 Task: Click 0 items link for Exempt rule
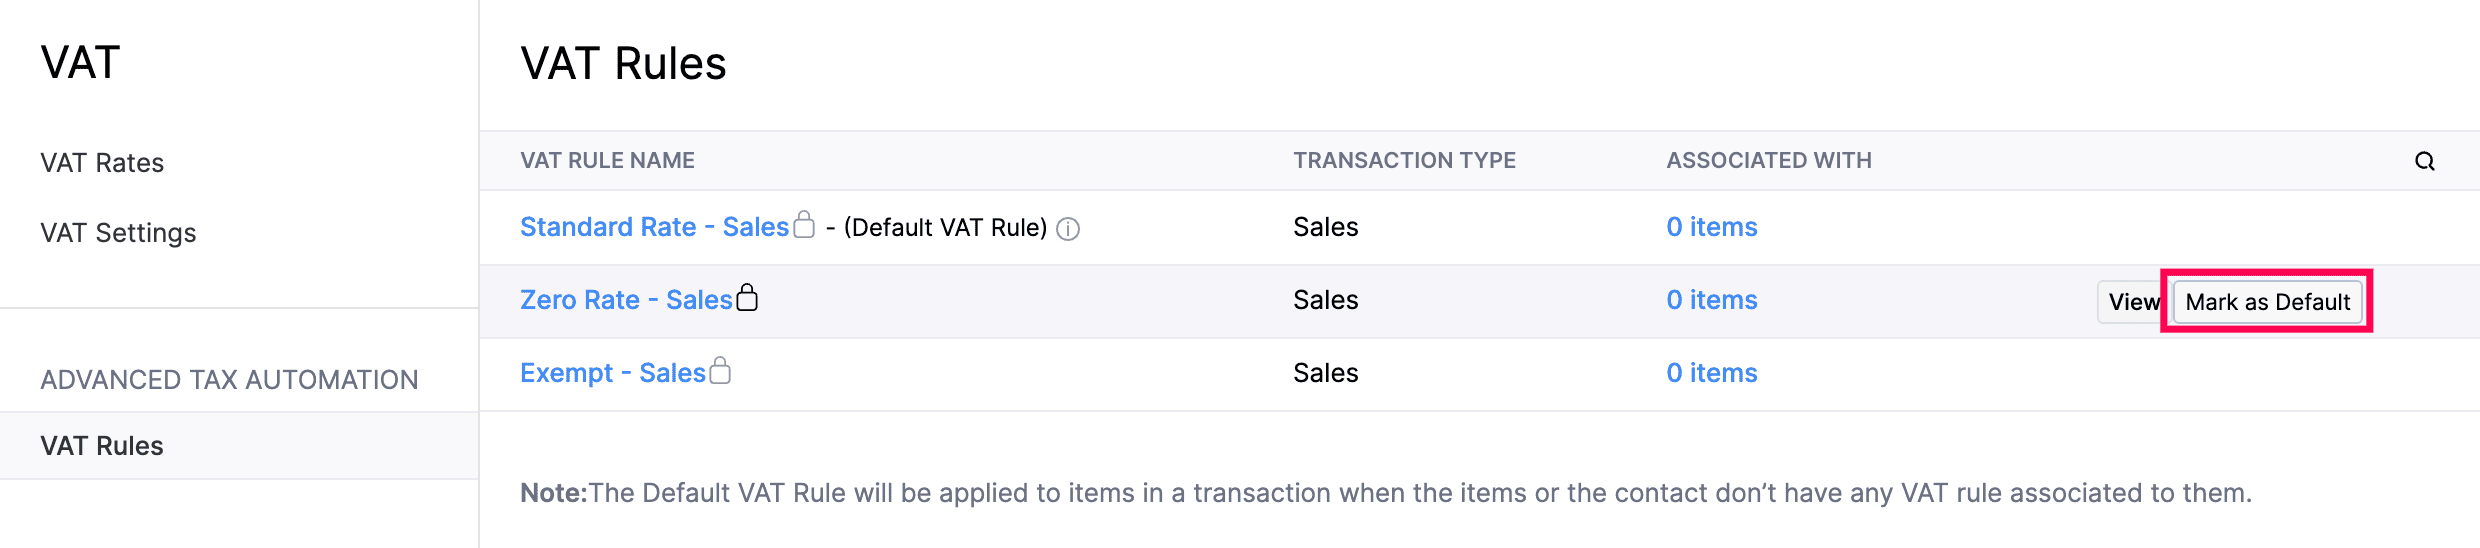tap(1711, 373)
